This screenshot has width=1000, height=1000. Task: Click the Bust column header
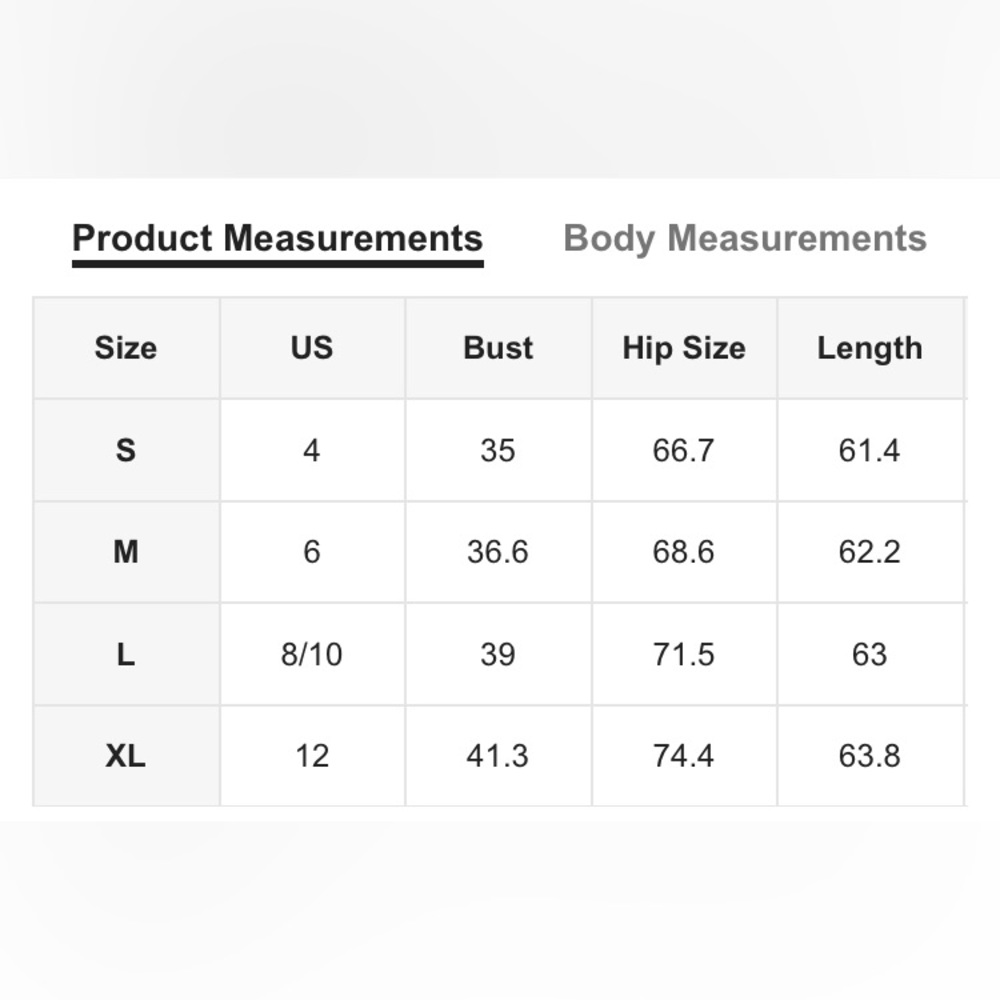[x=498, y=348]
